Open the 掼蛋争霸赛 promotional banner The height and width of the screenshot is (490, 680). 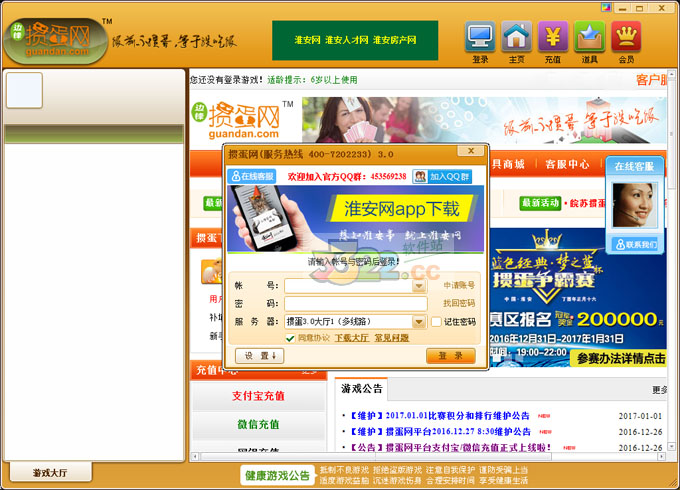[x=578, y=297]
